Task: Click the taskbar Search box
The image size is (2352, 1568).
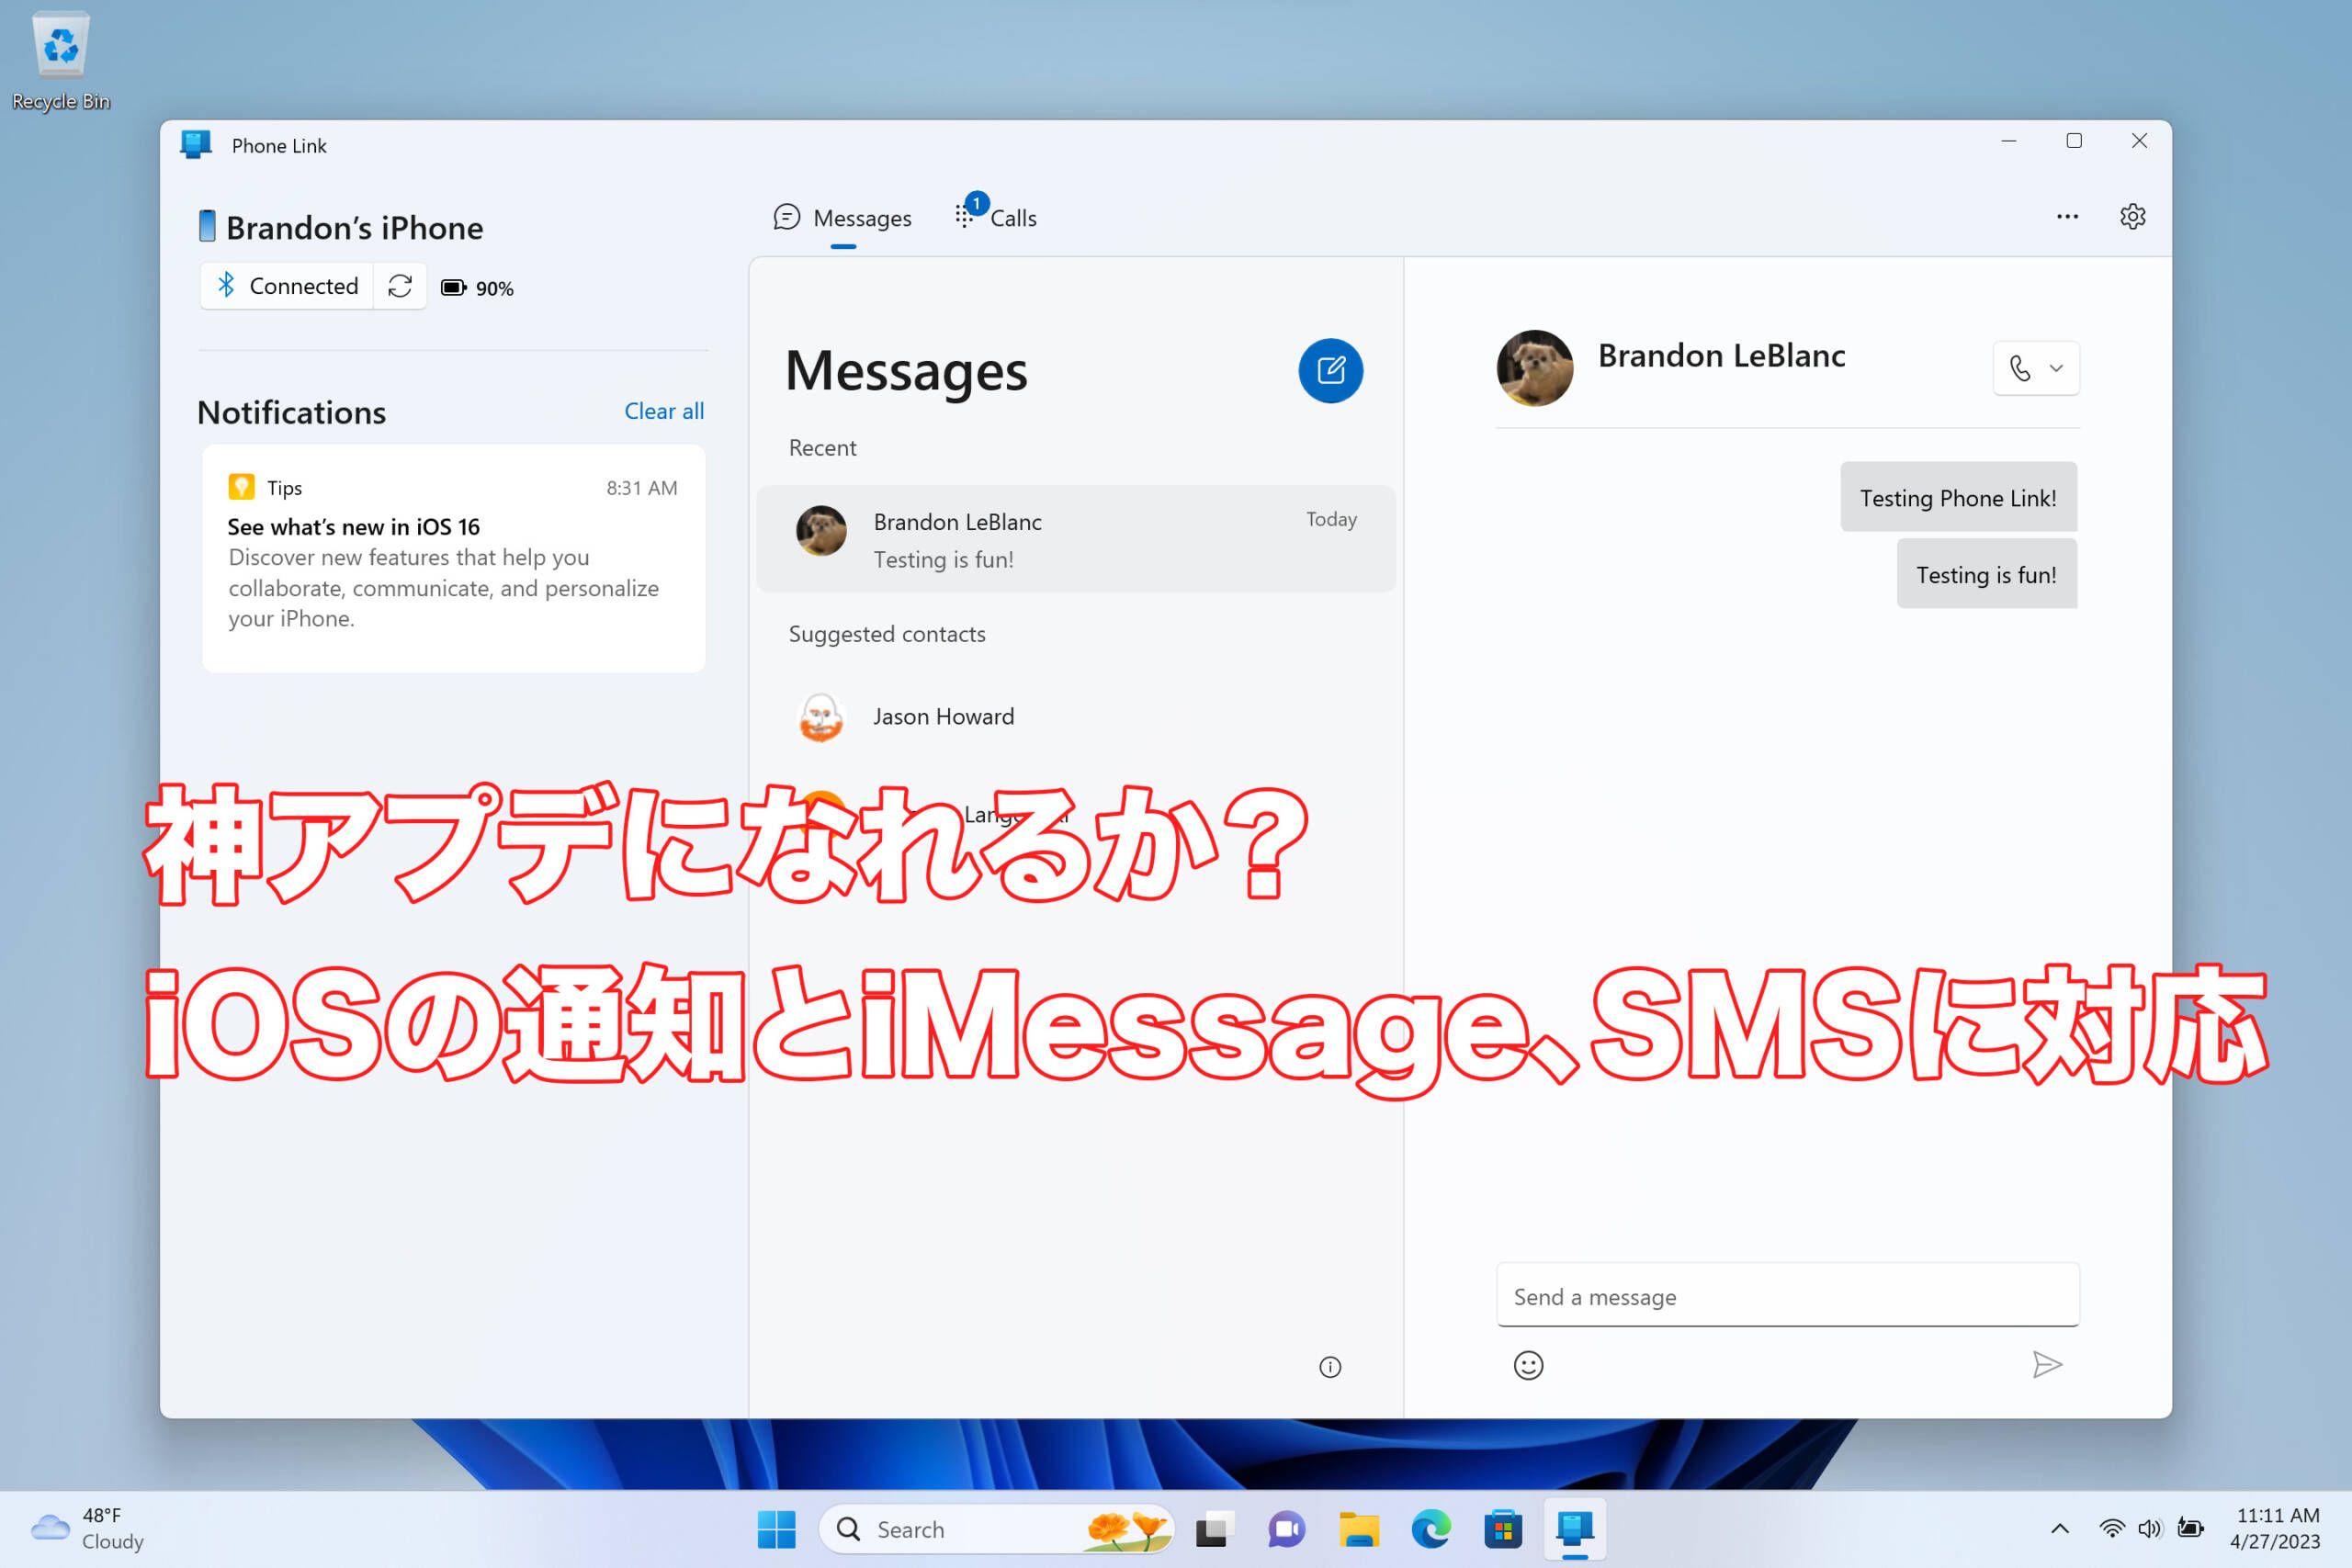Action: point(996,1529)
